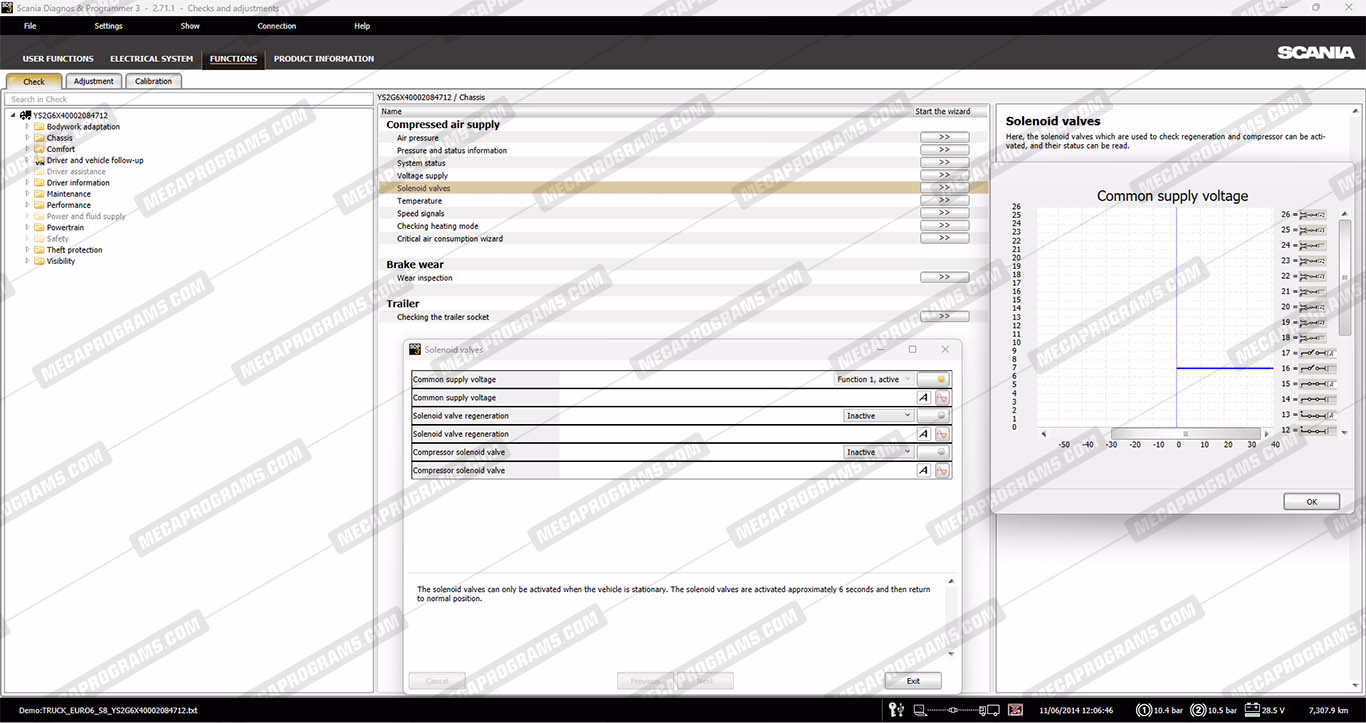This screenshot has height=723, width=1366.
Task: Open Inactive dropdown for Compressor solenoid valve
Action: 879,452
